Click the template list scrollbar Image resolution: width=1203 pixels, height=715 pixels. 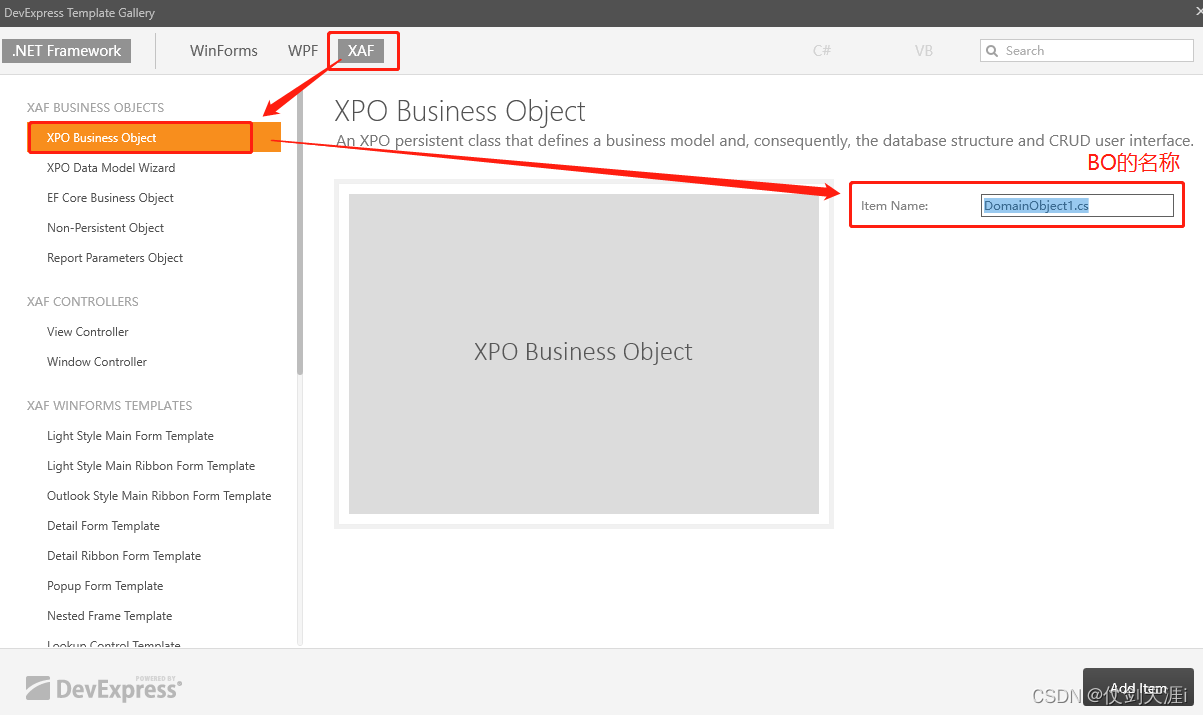coord(299,233)
